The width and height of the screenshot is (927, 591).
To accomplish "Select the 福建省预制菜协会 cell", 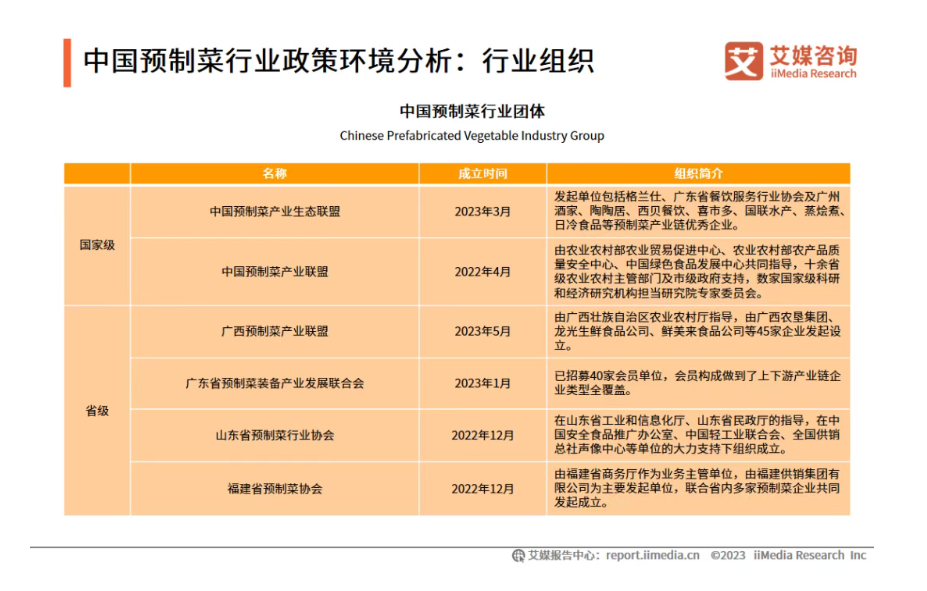I will (274, 489).
